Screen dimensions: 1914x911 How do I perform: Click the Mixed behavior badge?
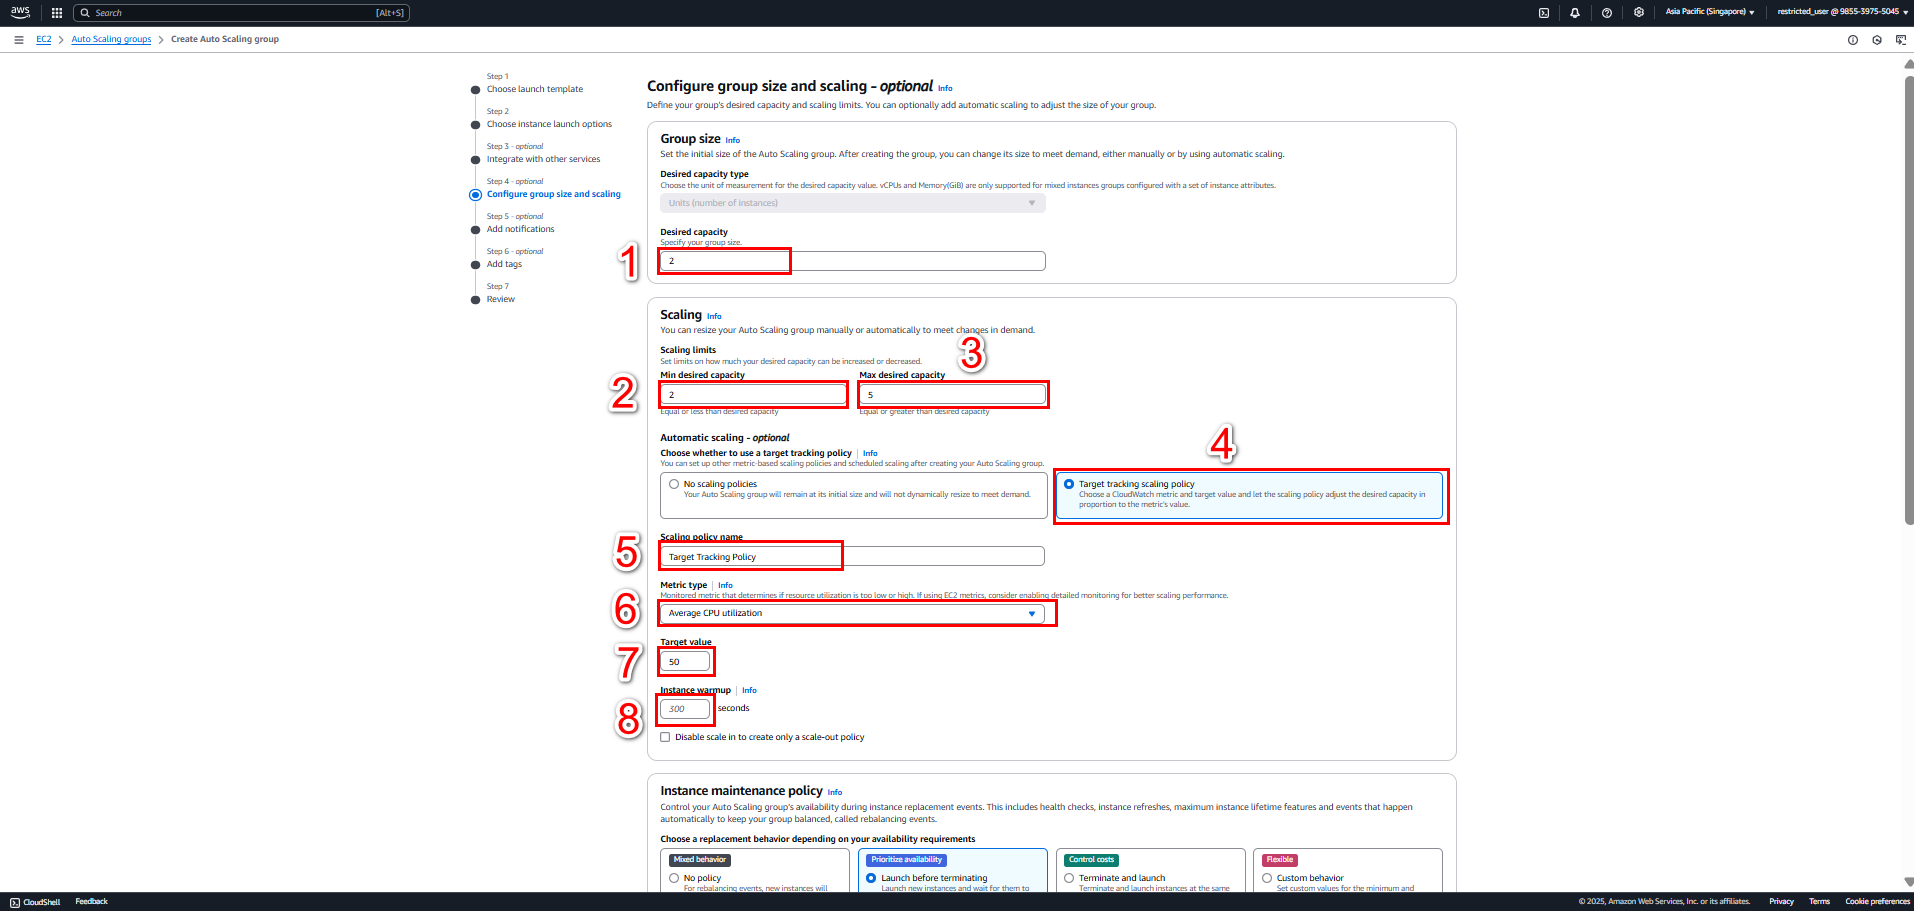pos(700,860)
